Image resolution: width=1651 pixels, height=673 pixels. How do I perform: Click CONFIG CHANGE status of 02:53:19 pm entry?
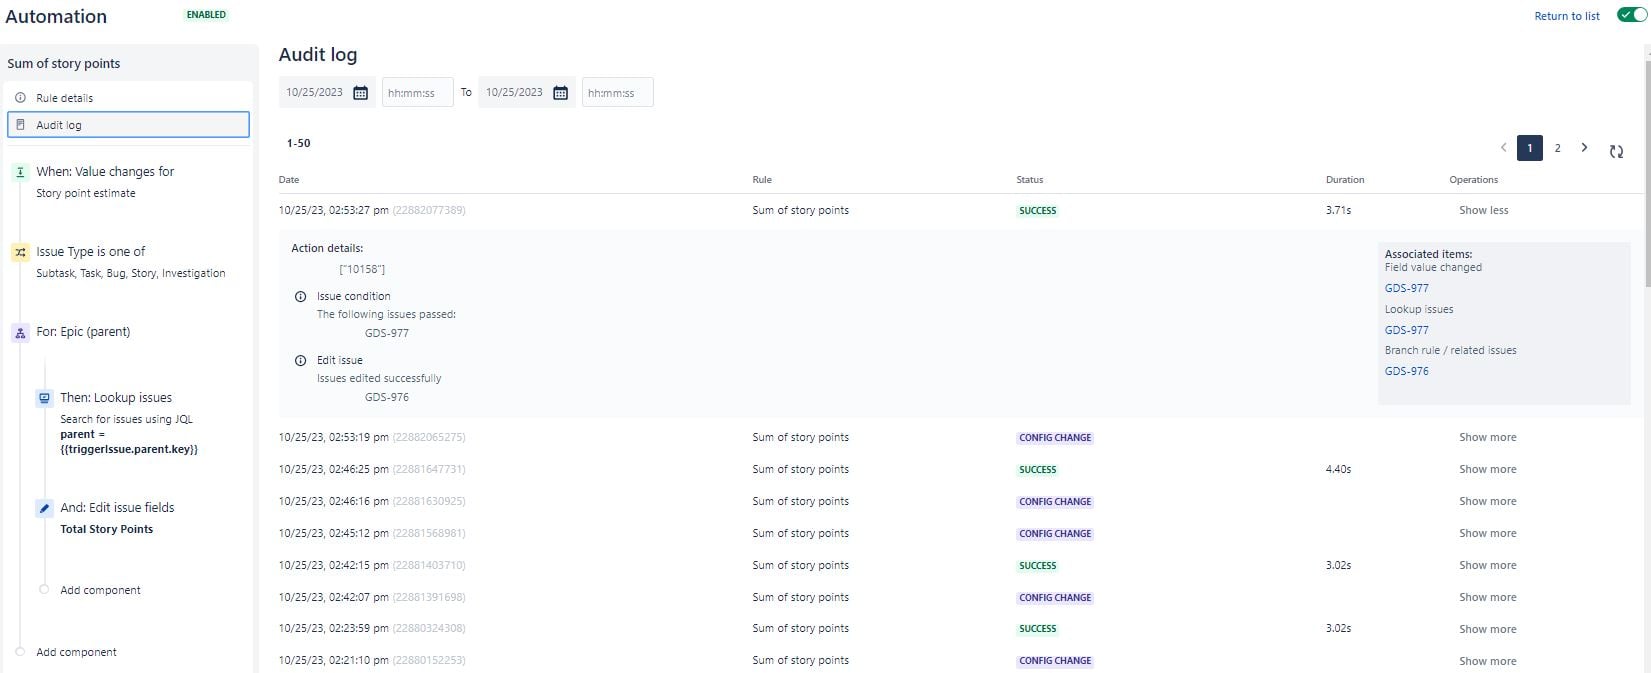tap(1055, 438)
